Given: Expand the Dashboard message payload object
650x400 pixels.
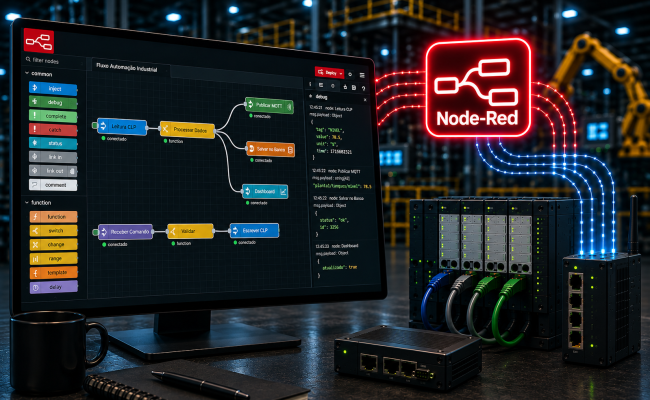Looking at the screenshot, I should (332, 253).
